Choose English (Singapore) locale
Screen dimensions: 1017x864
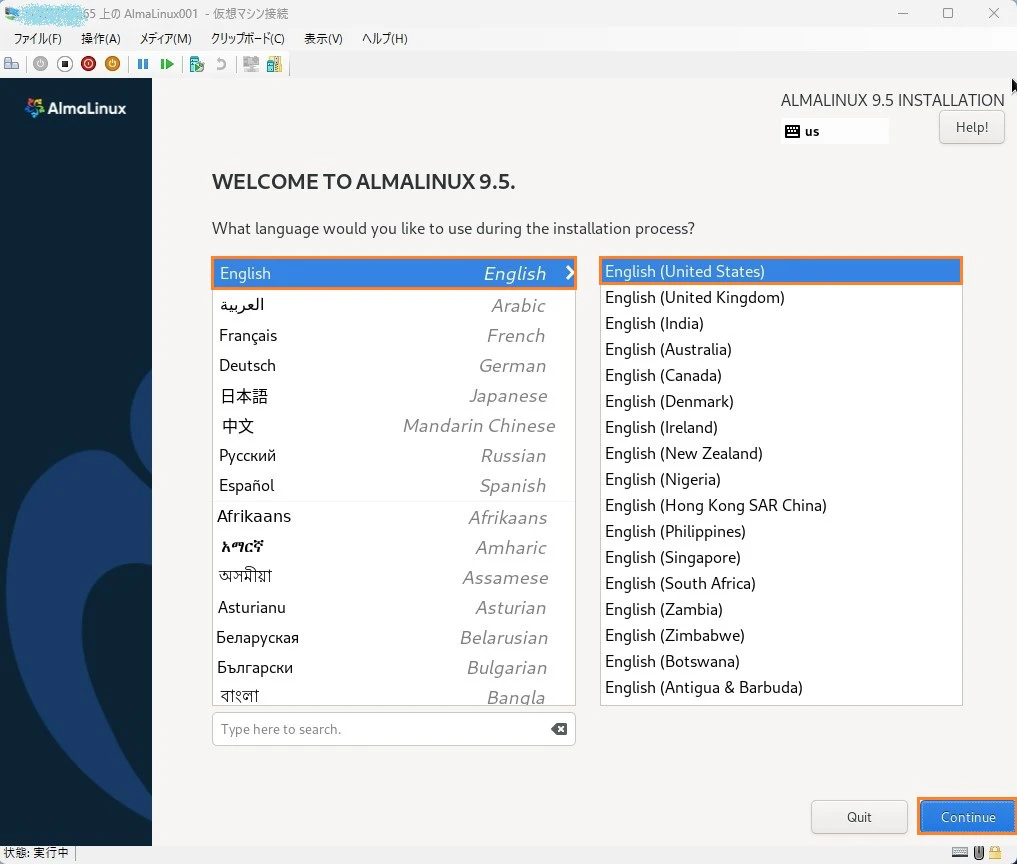[x=781, y=557]
